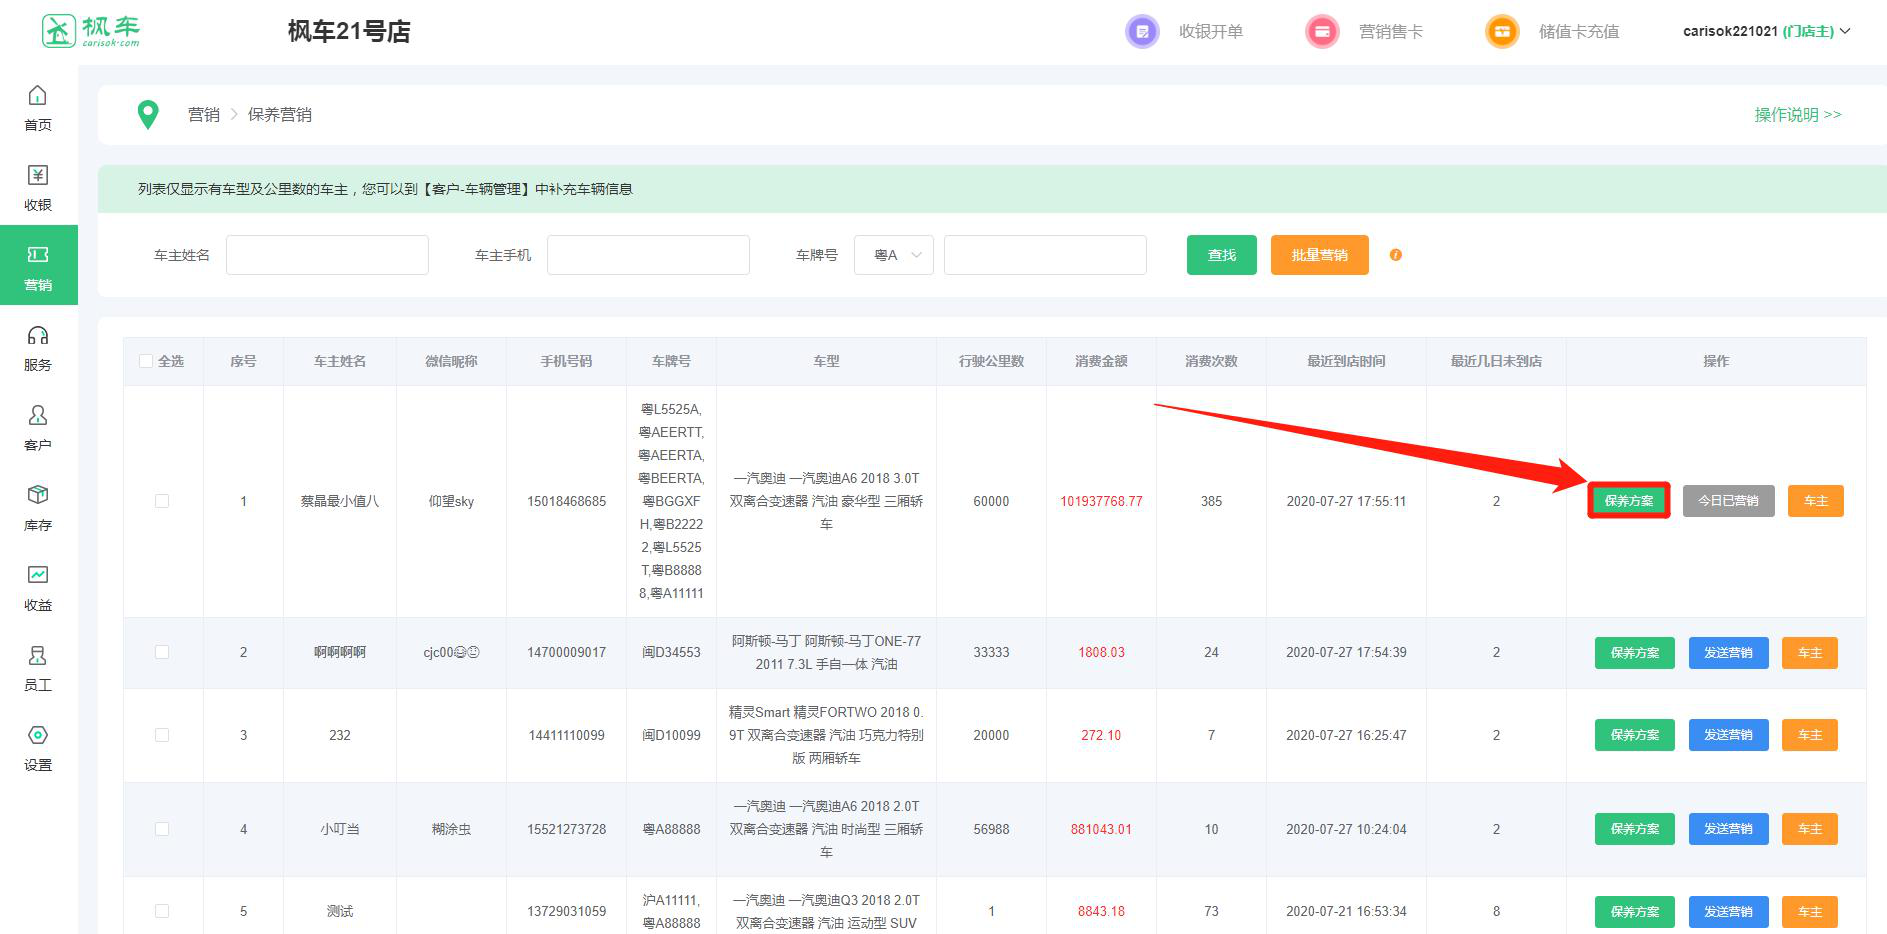Click the 行驶公里数 column header
Viewport: 1887px width, 934px height.
pos(991,361)
